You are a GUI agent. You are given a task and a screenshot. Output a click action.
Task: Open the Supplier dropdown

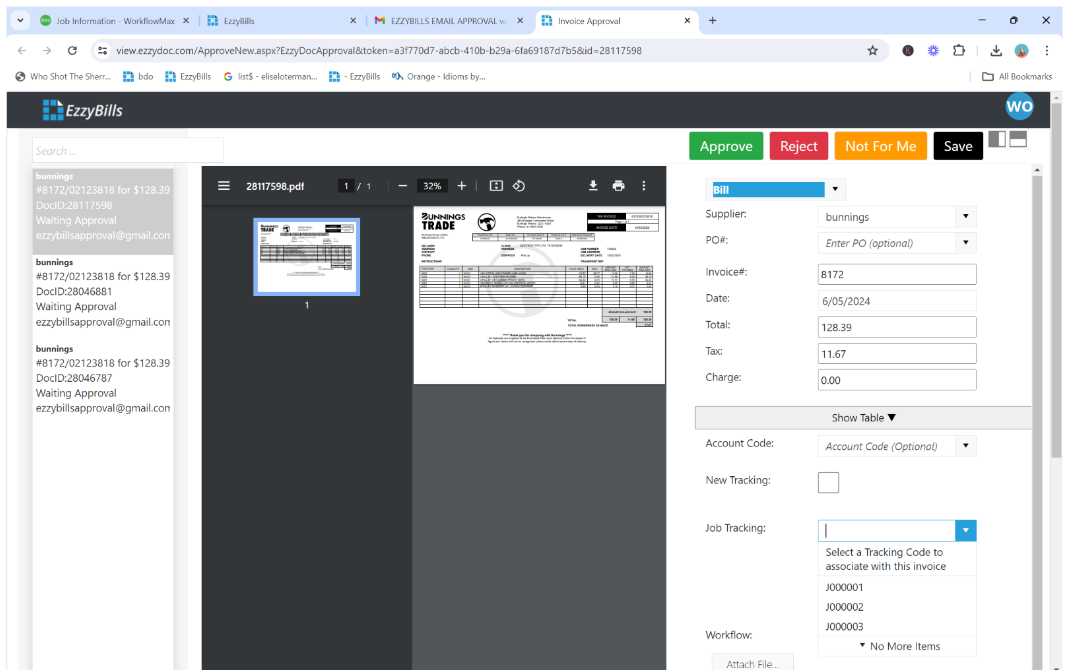[965, 216]
